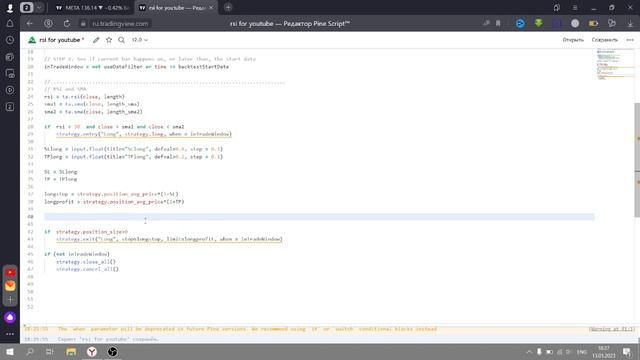Viewport: 640px width, 360px height.
Task: Open the video player sidebar icon
Action: click(x=10, y=90)
